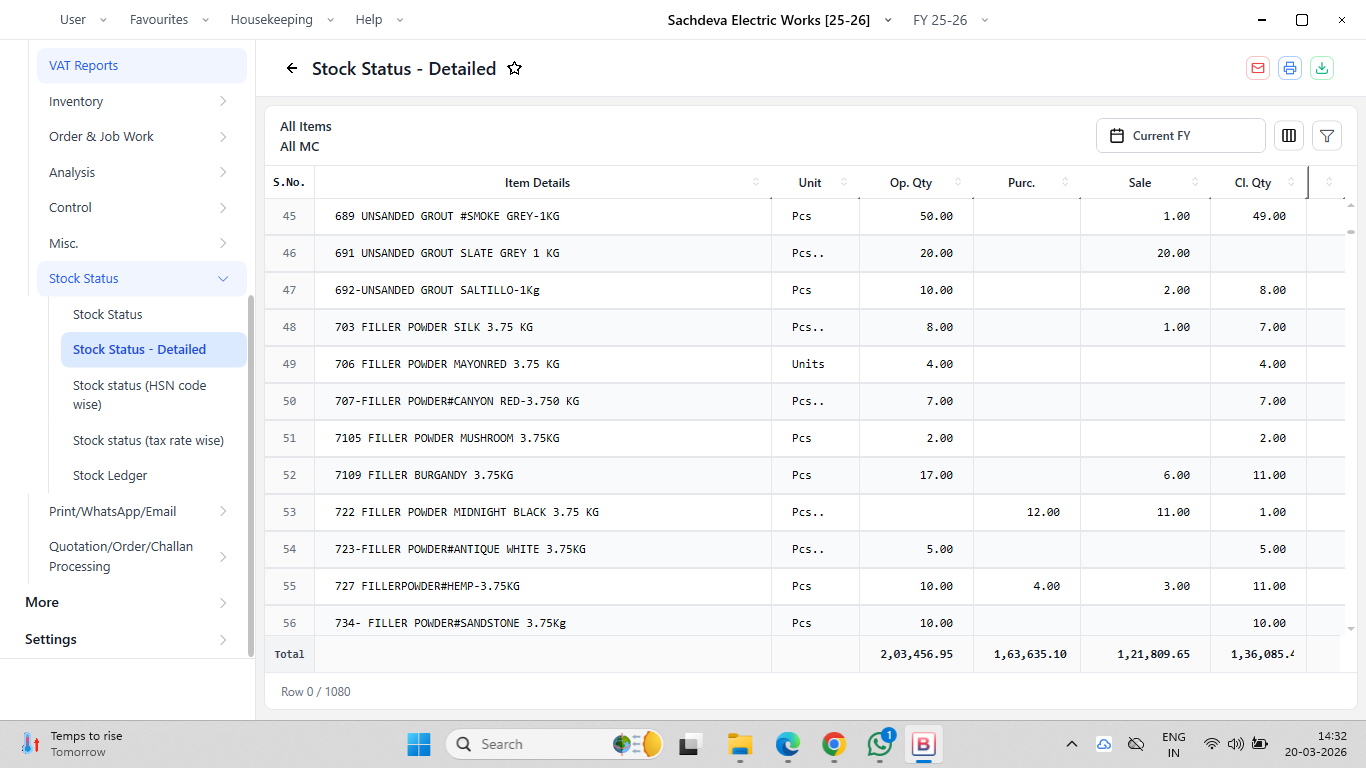
Task: Click the S.No. column header
Action: tap(289, 182)
